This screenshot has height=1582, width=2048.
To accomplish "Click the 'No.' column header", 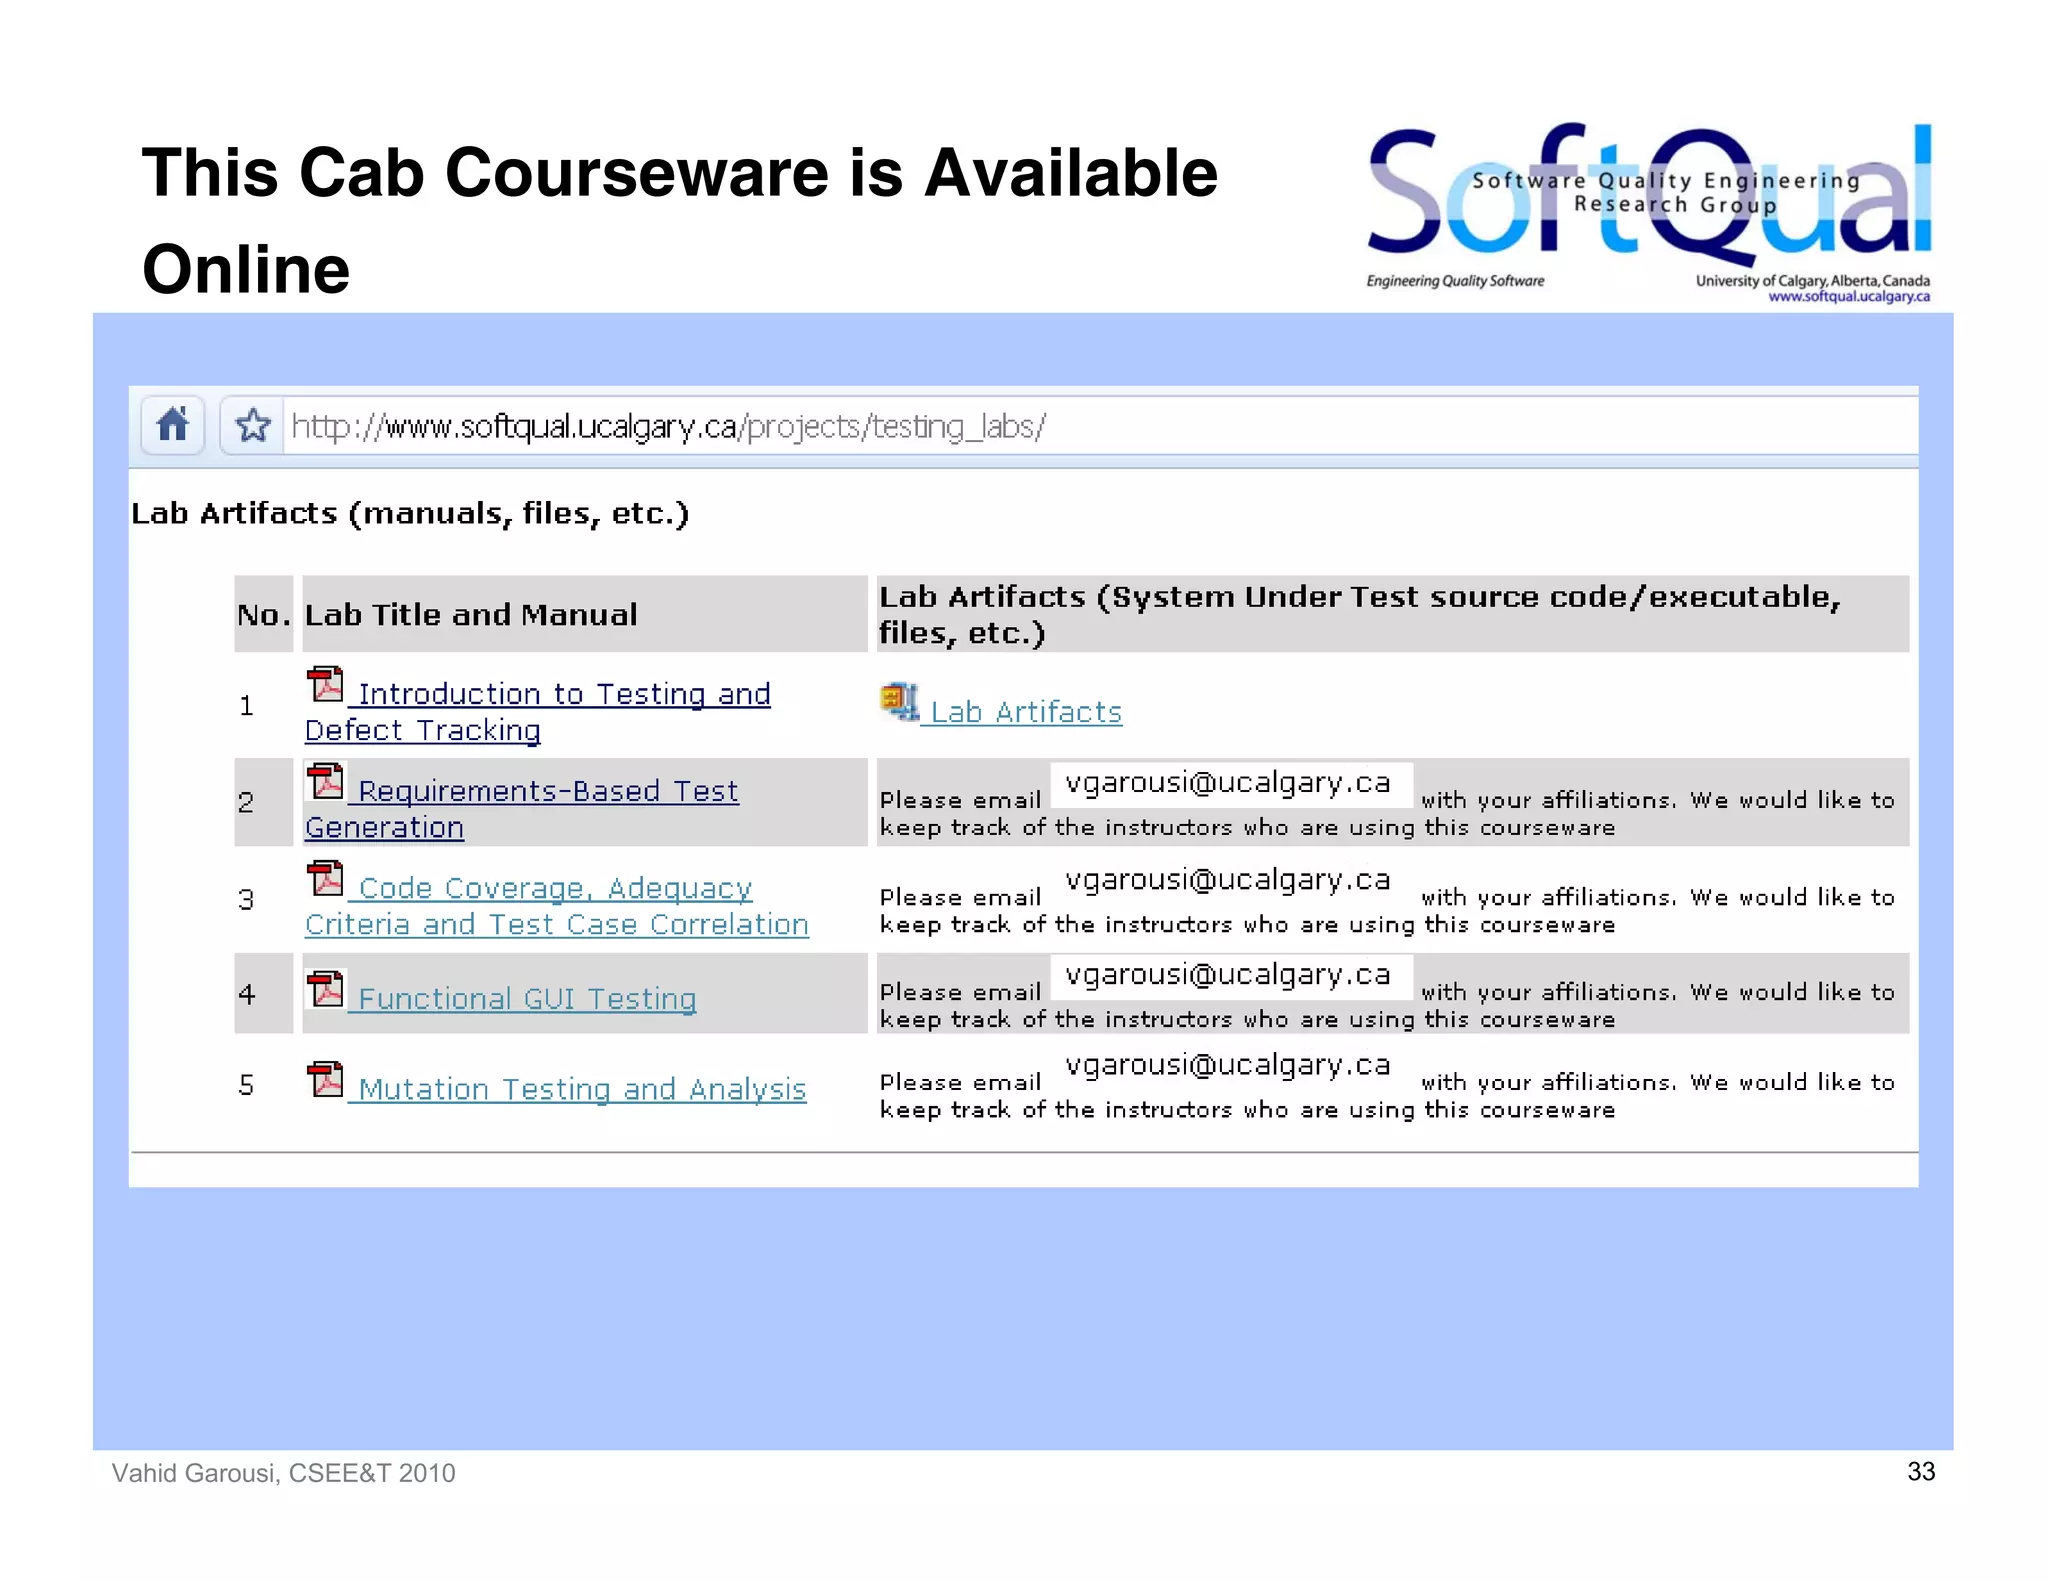I will [264, 614].
